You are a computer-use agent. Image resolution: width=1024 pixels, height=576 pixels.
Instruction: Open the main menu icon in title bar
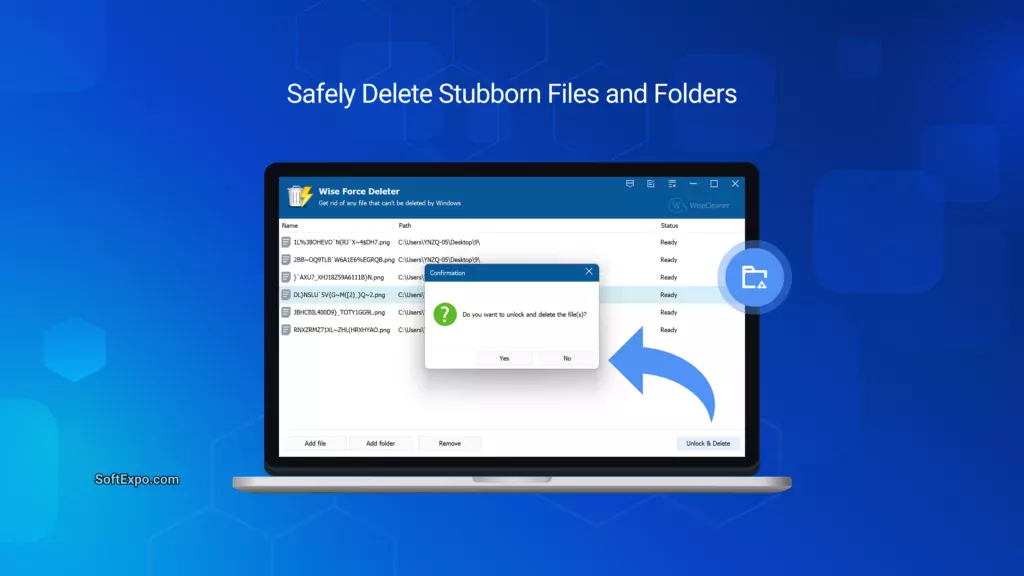(x=672, y=184)
